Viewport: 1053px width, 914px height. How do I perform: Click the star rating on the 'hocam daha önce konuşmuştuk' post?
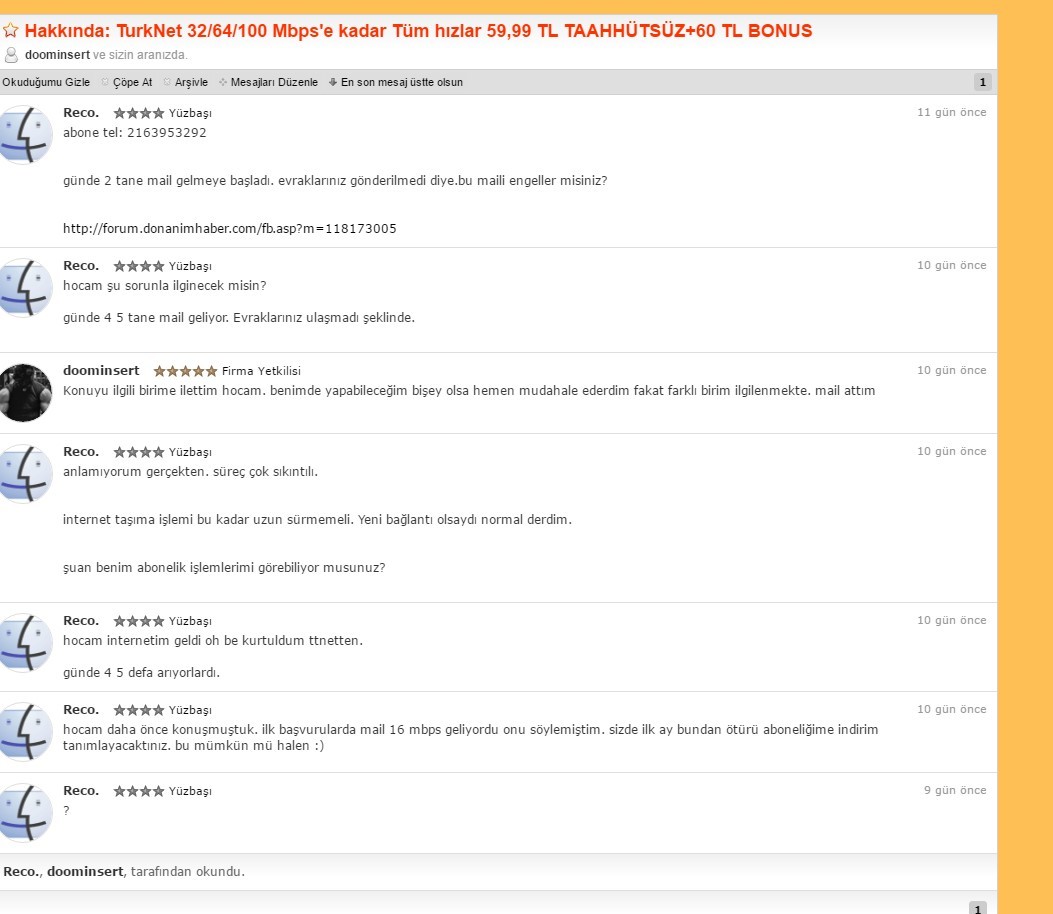(138, 710)
